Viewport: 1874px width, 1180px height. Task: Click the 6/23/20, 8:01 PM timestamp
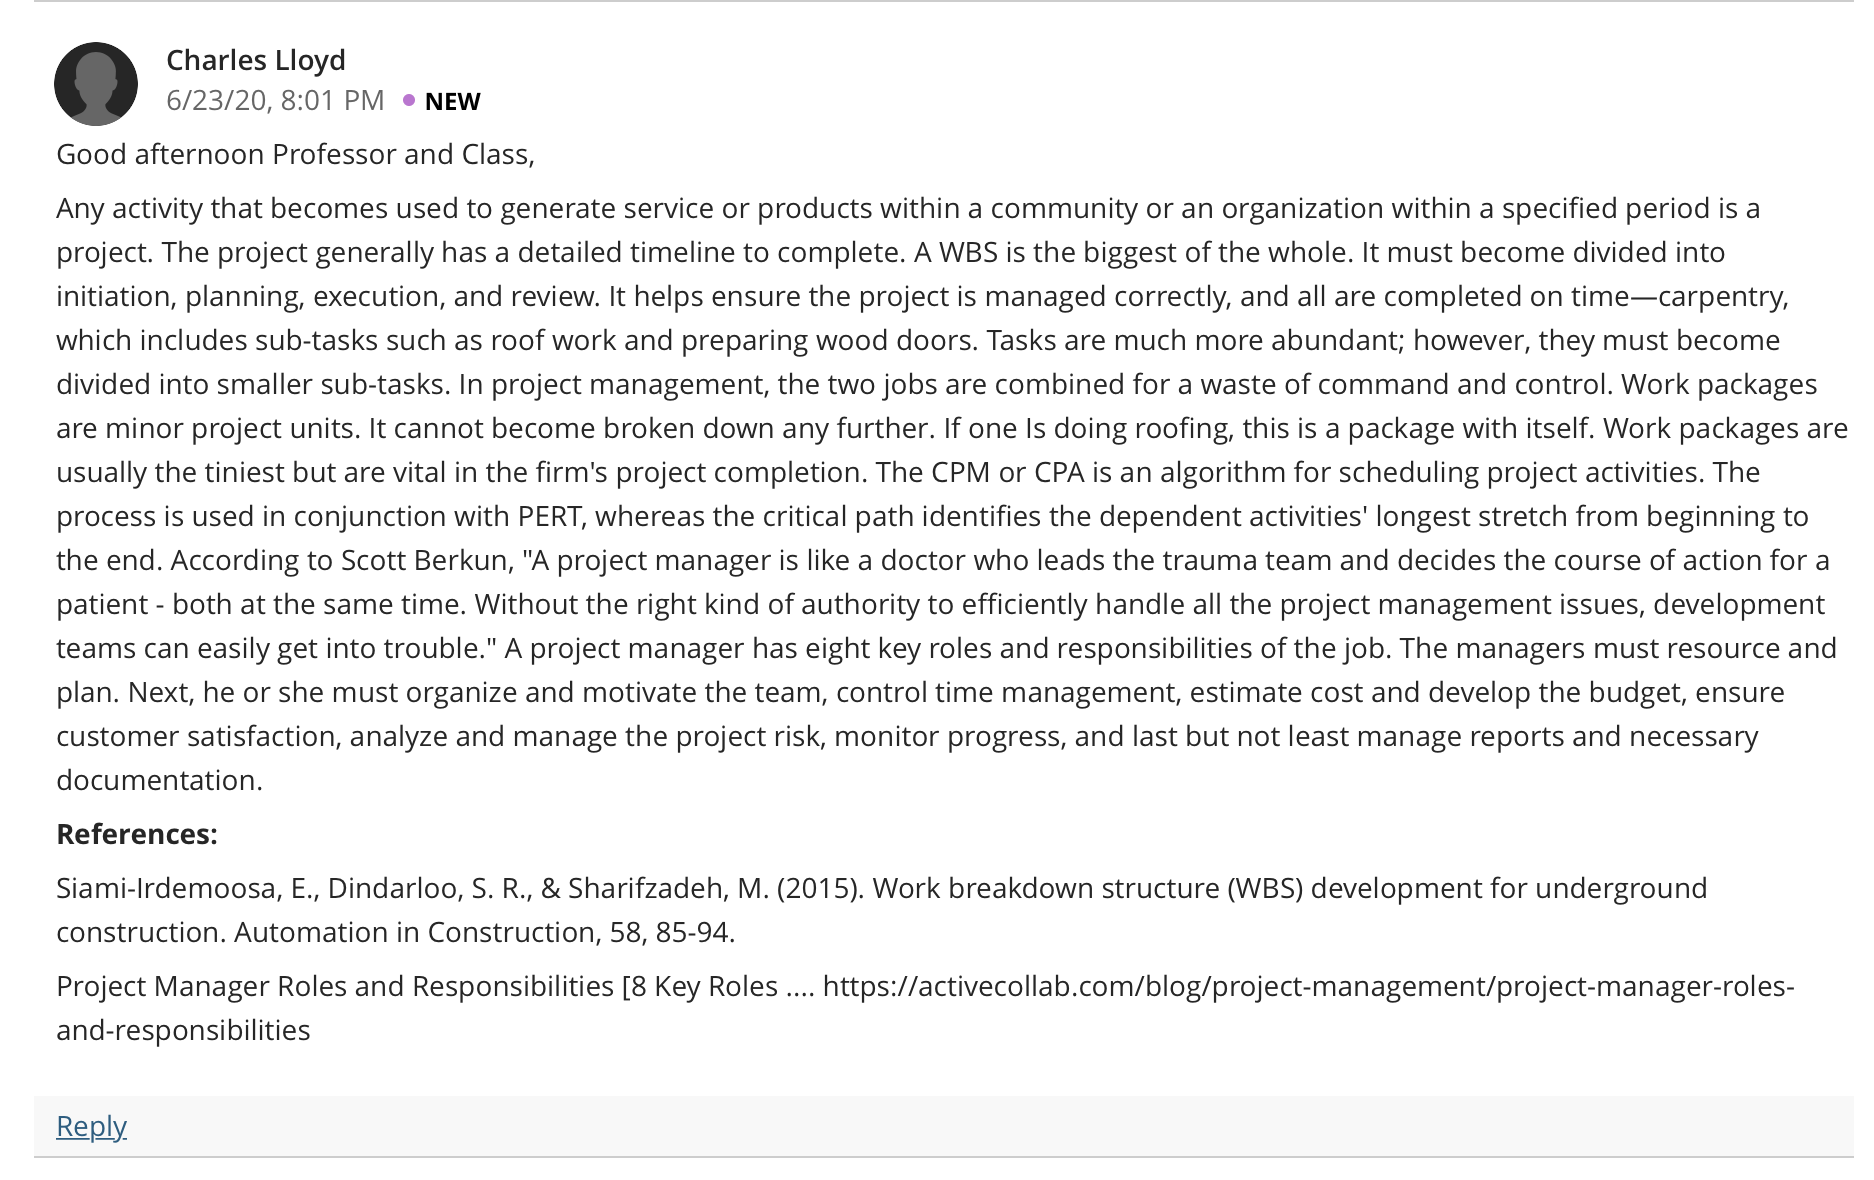(x=275, y=100)
